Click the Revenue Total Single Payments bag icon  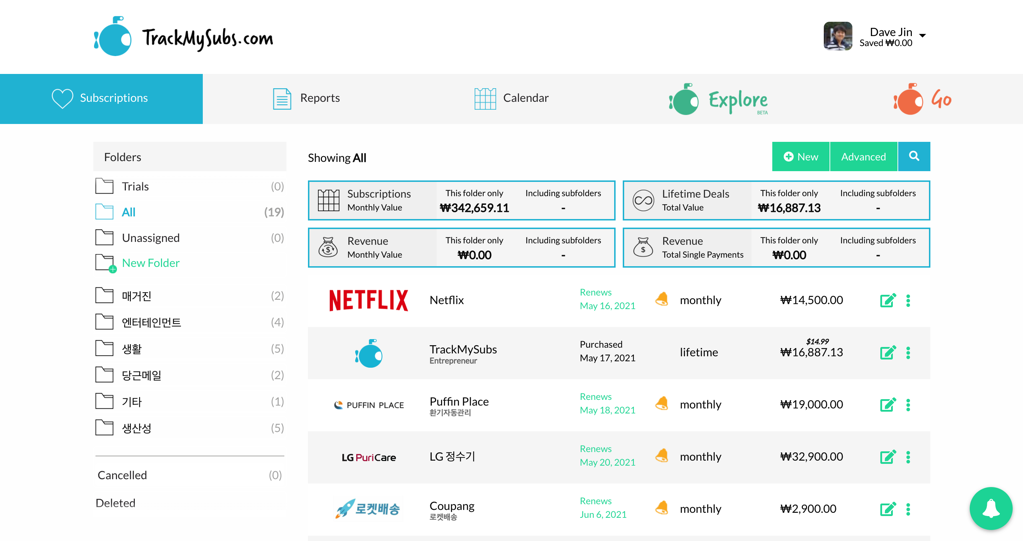(x=643, y=247)
